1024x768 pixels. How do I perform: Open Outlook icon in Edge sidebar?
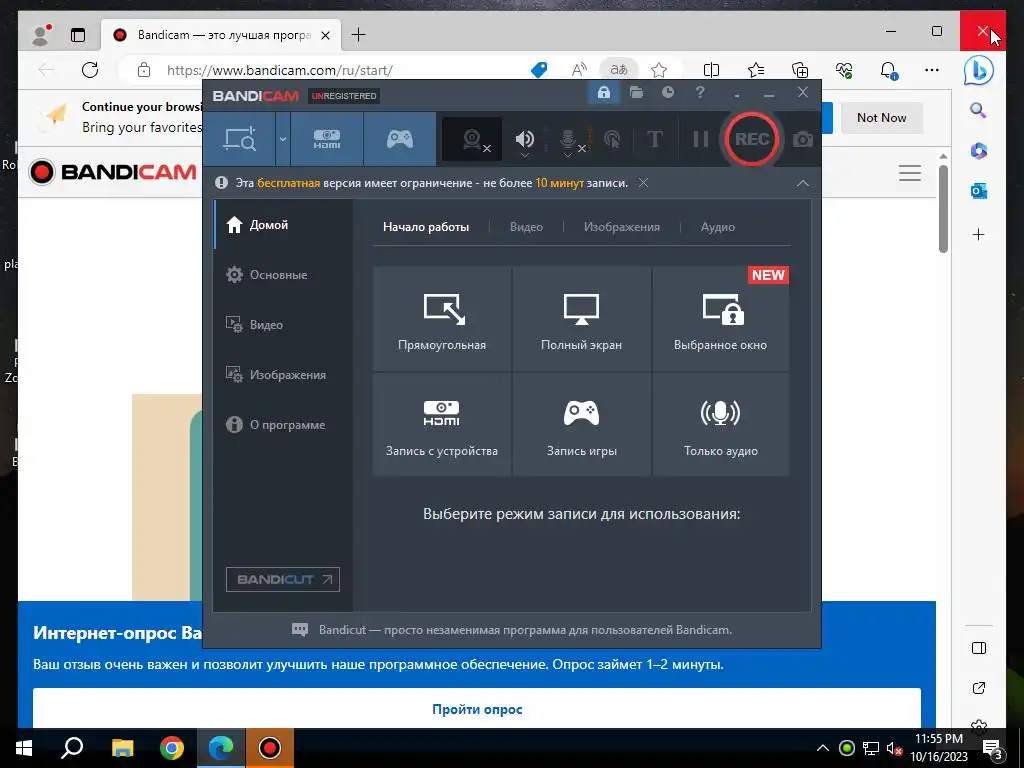tap(978, 191)
